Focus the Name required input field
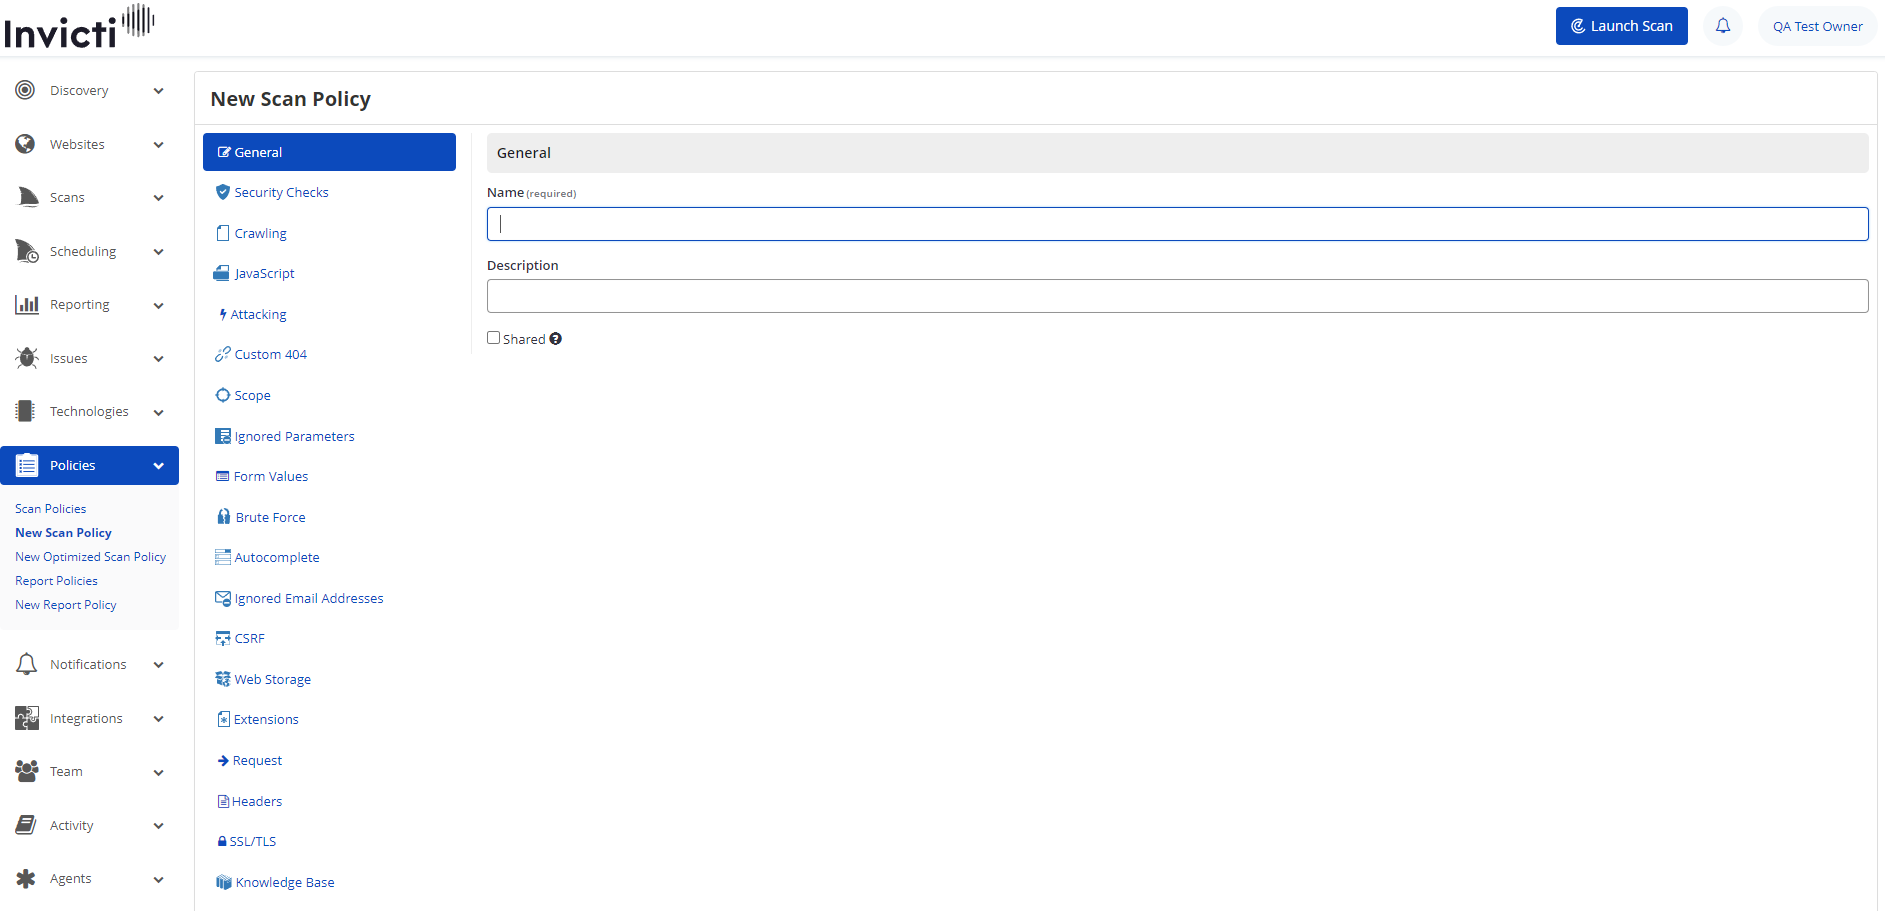1885x911 pixels. tap(1177, 224)
